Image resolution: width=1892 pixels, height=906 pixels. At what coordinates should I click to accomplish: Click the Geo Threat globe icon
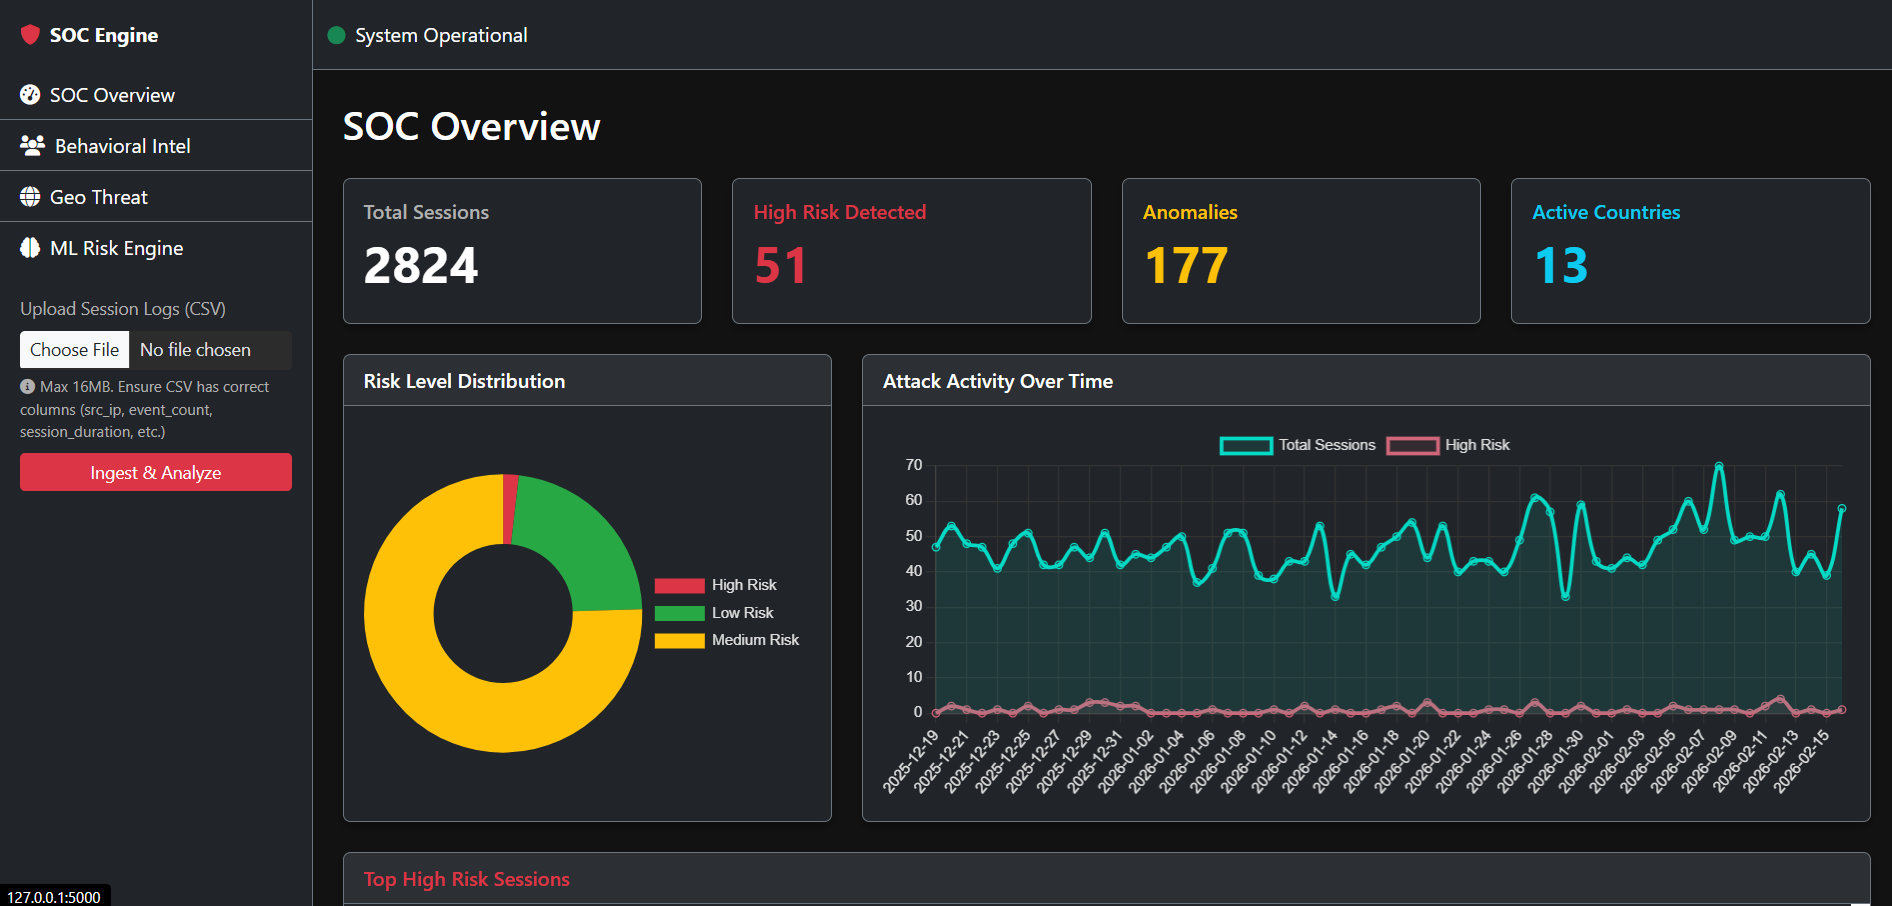pos(30,197)
